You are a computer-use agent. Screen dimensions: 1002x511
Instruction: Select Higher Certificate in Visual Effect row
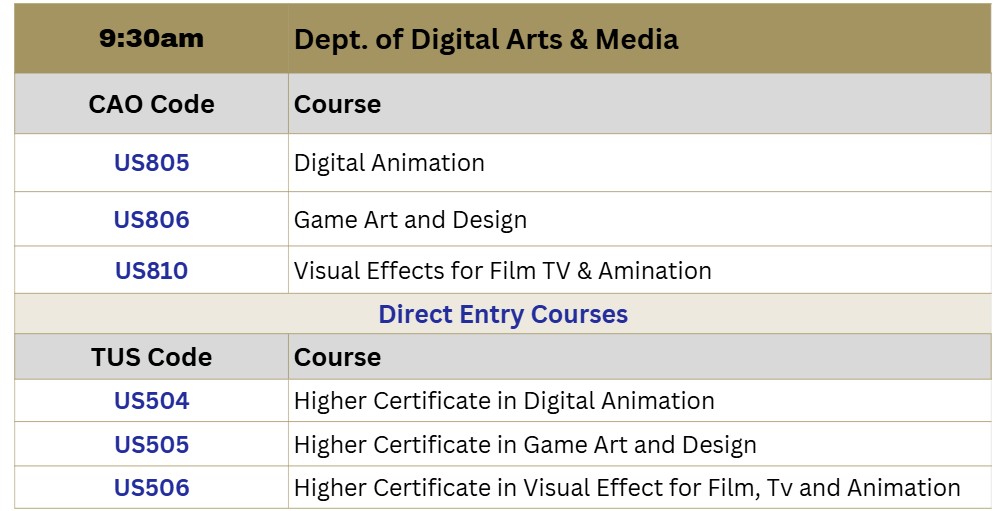tap(627, 488)
